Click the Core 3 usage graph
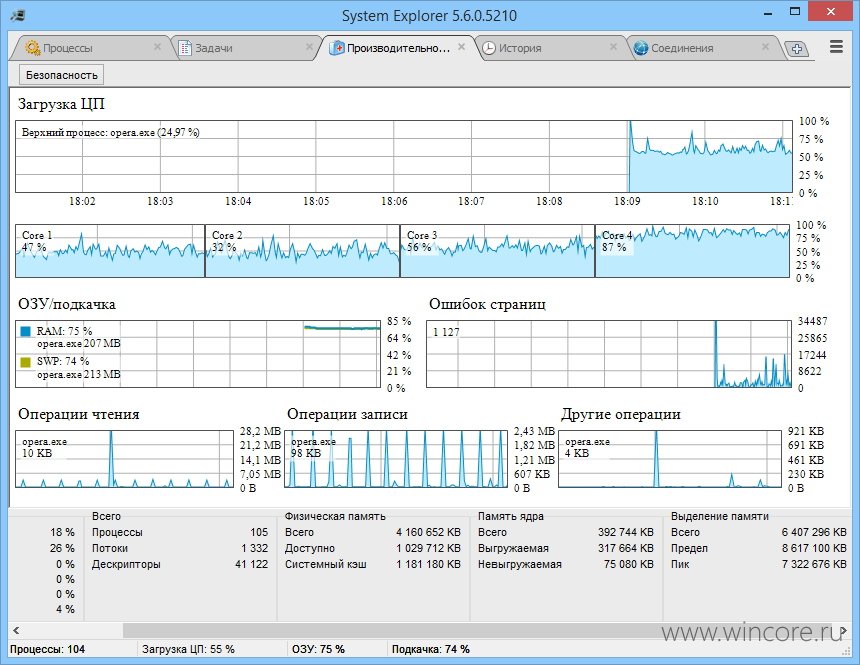Viewport: 860px width, 665px height. click(x=497, y=251)
